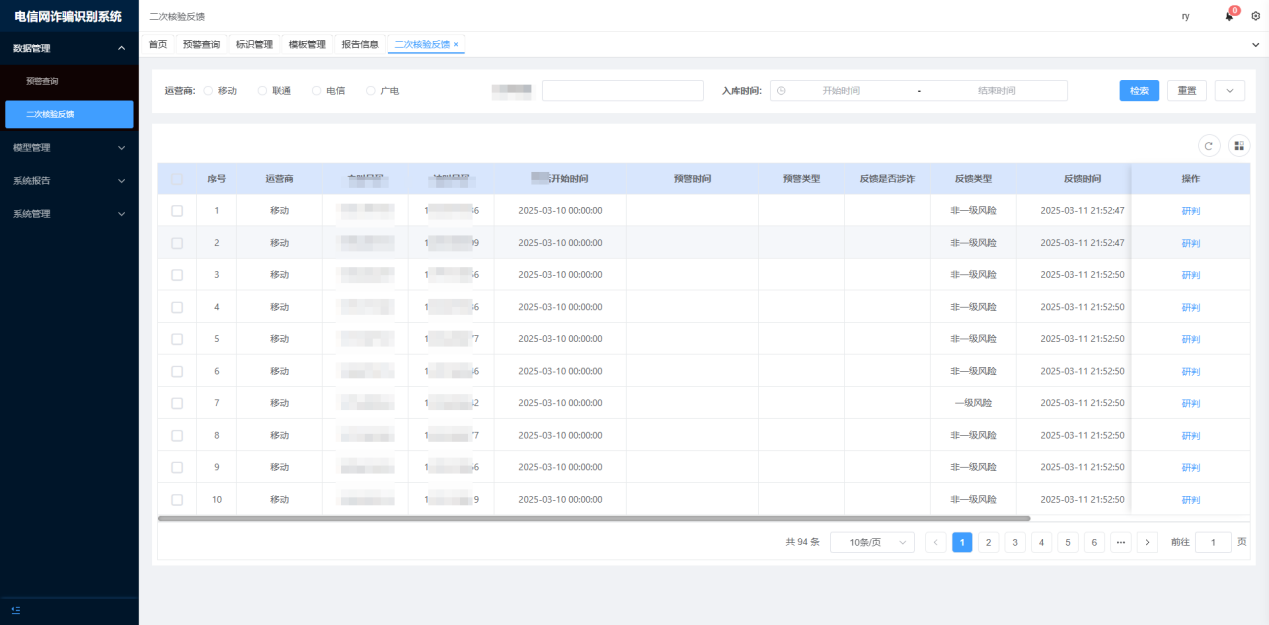The width and height of the screenshot is (1269, 625).
Task: Click the blue 检索 search button
Action: [x=1139, y=91]
